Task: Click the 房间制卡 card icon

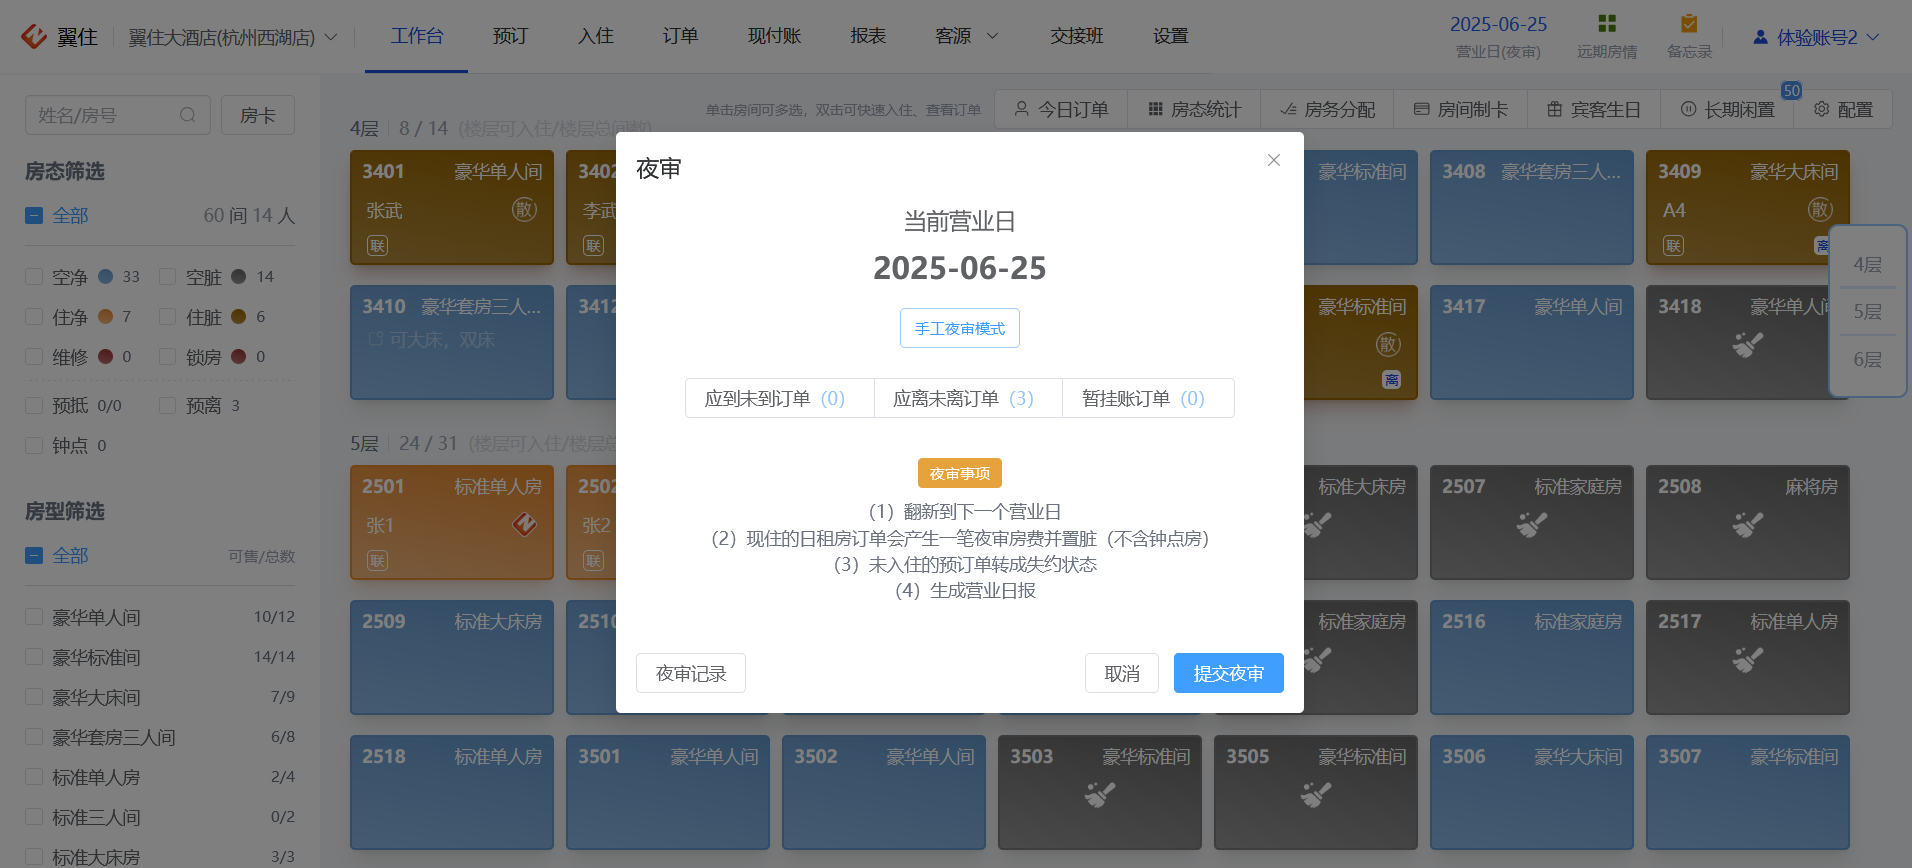Action: (x=1422, y=109)
